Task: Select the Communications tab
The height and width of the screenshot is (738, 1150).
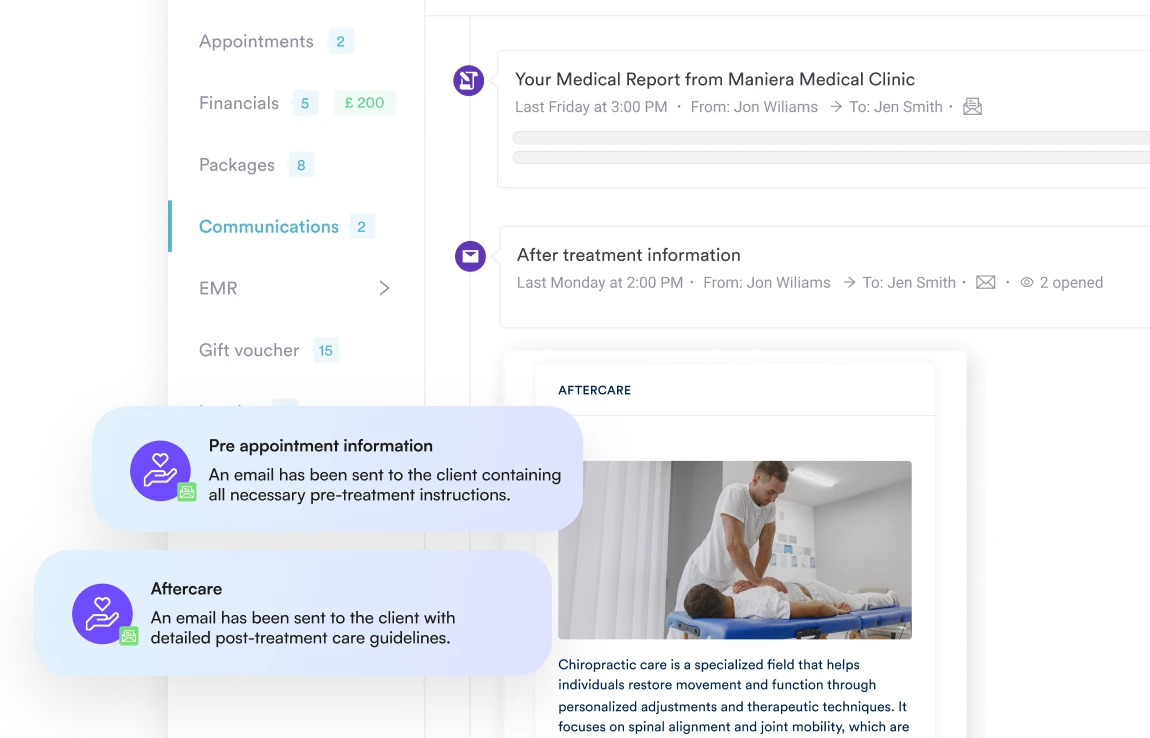Action: (269, 227)
